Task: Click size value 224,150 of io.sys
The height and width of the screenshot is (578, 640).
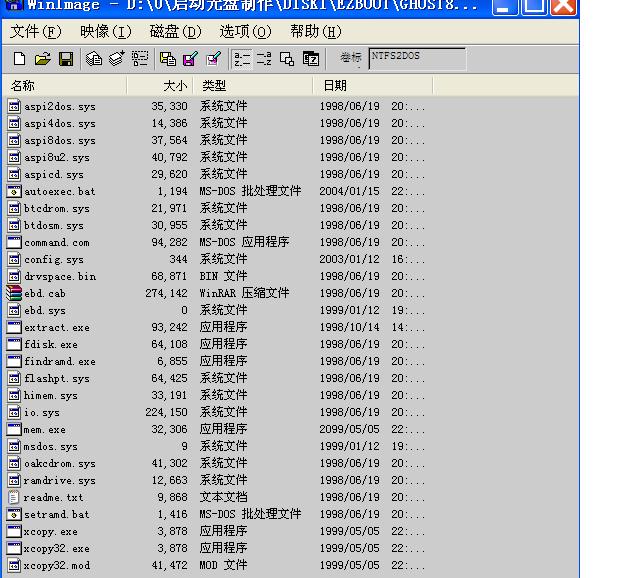Action: tap(166, 412)
